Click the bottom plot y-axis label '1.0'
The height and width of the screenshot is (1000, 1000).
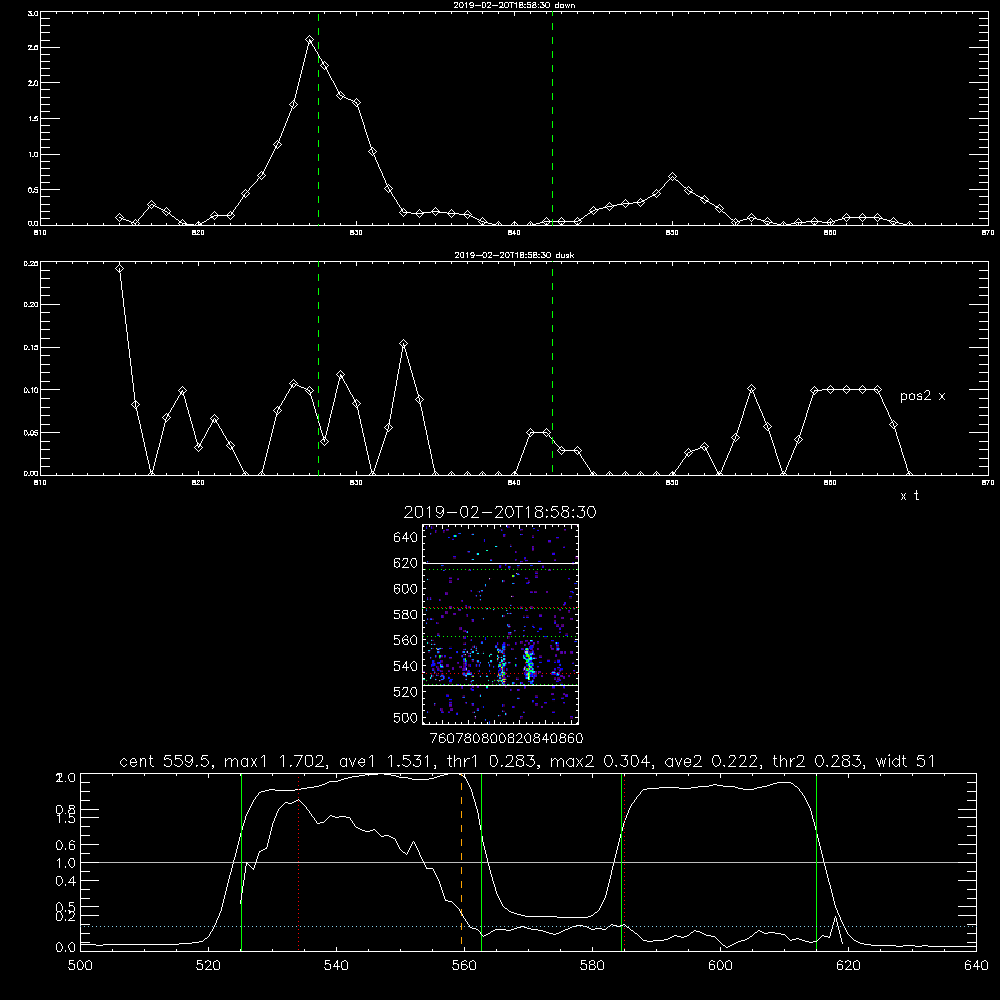66,864
